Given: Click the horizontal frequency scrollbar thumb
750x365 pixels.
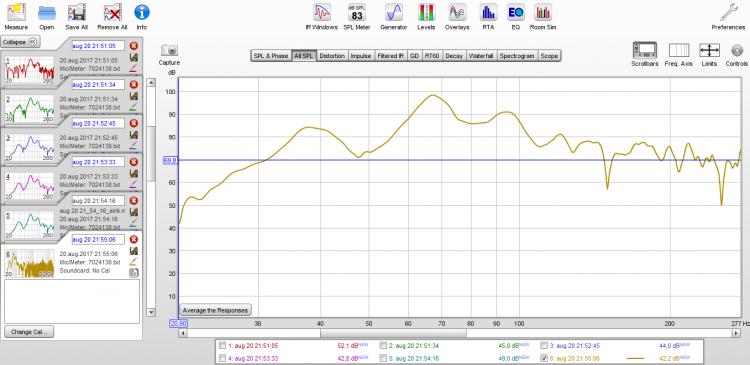Looking at the screenshot, I should coord(393,333).
